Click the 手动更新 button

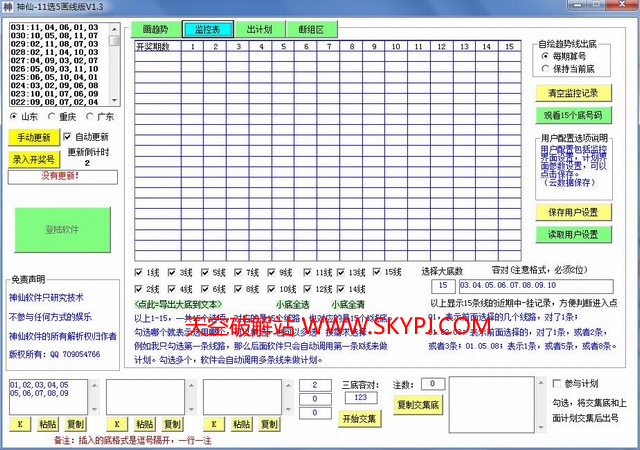coord(34,136)
